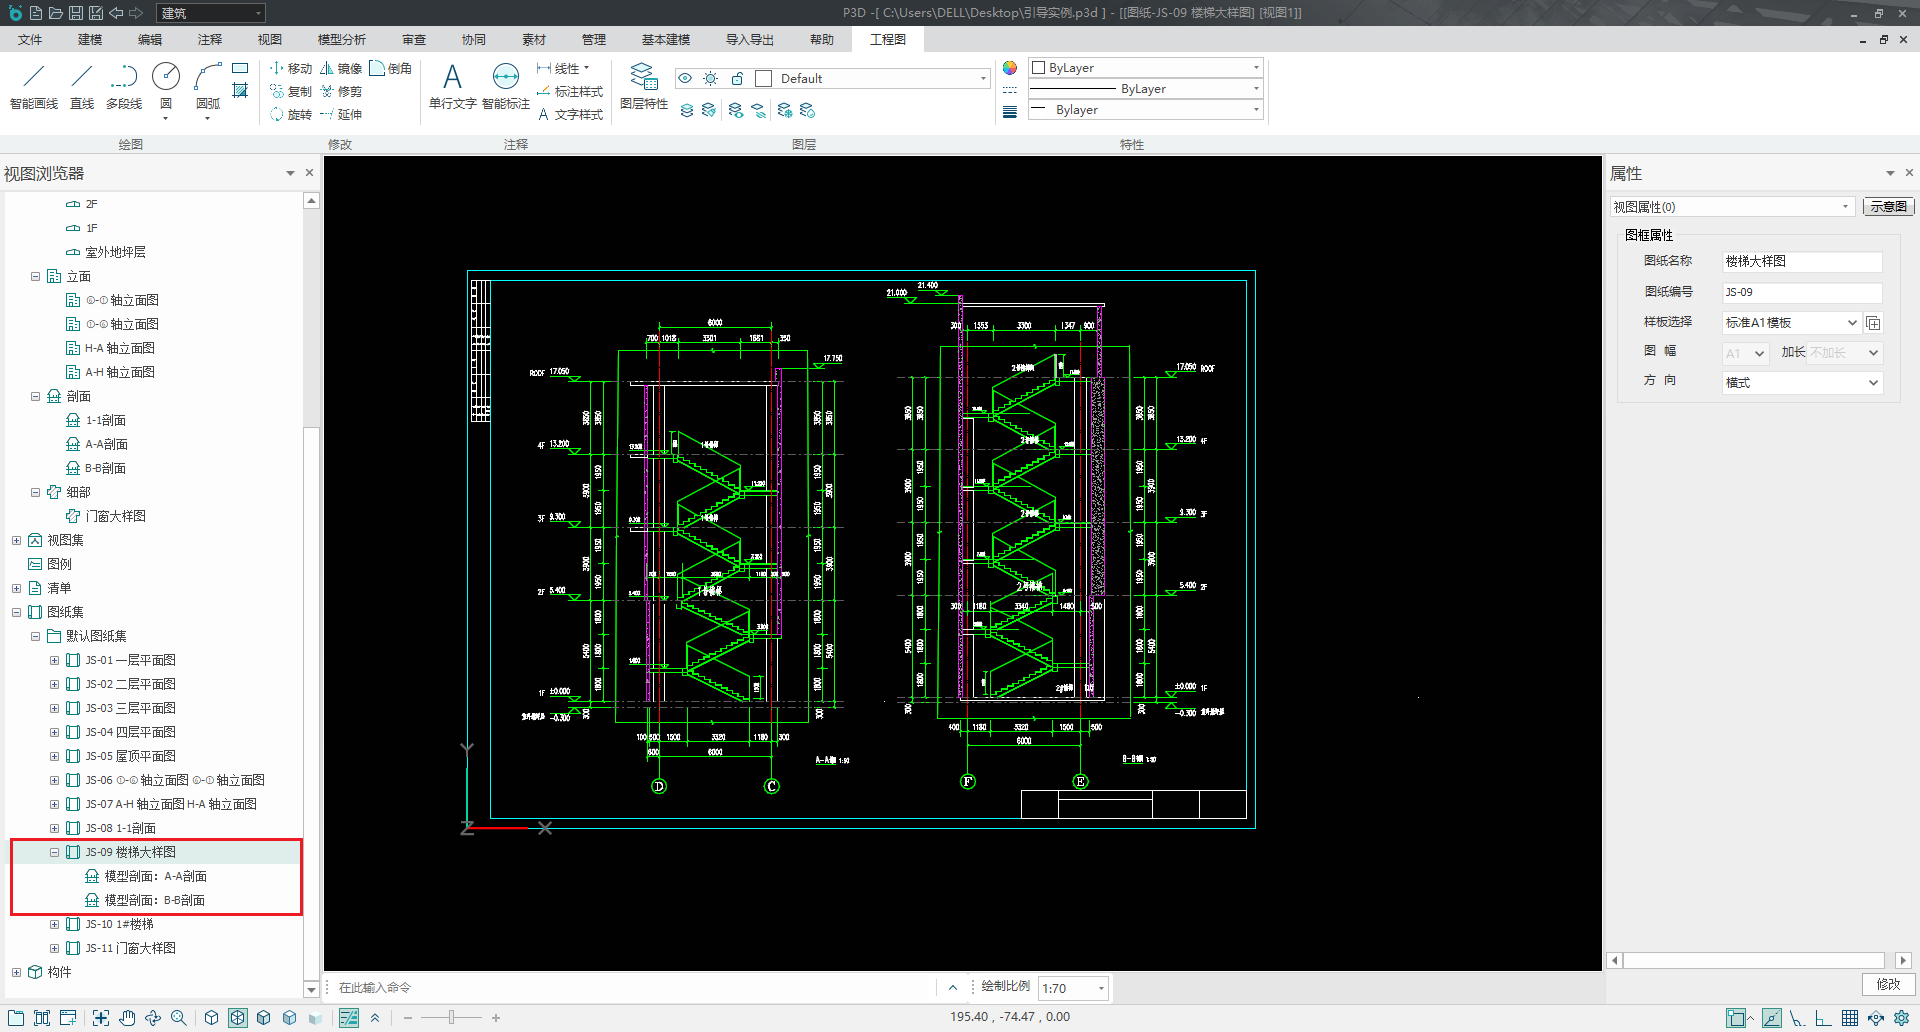Select the pan hand tool in bottom toolbar
1920x1032 pixels.
click(x=127, y=1018)
